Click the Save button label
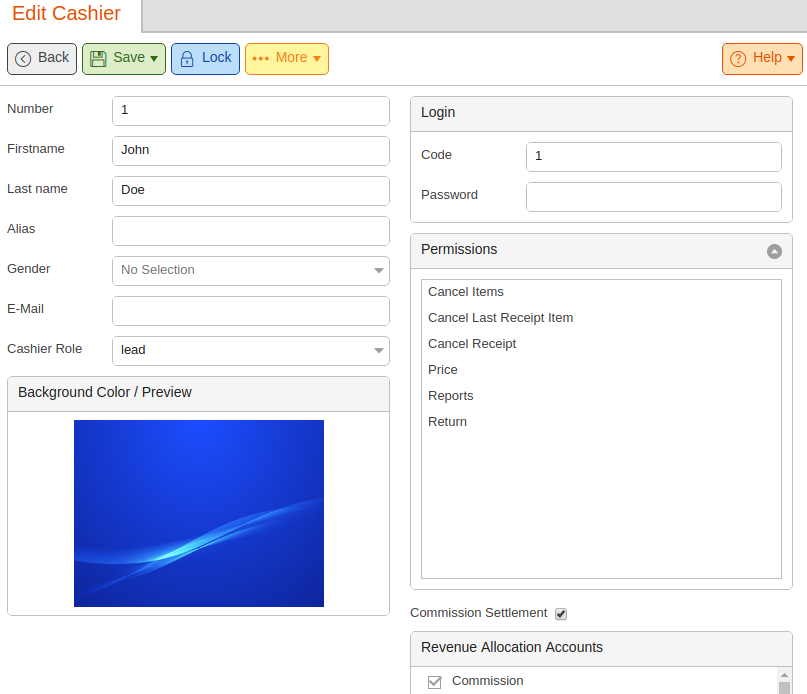 coord(129,57)
